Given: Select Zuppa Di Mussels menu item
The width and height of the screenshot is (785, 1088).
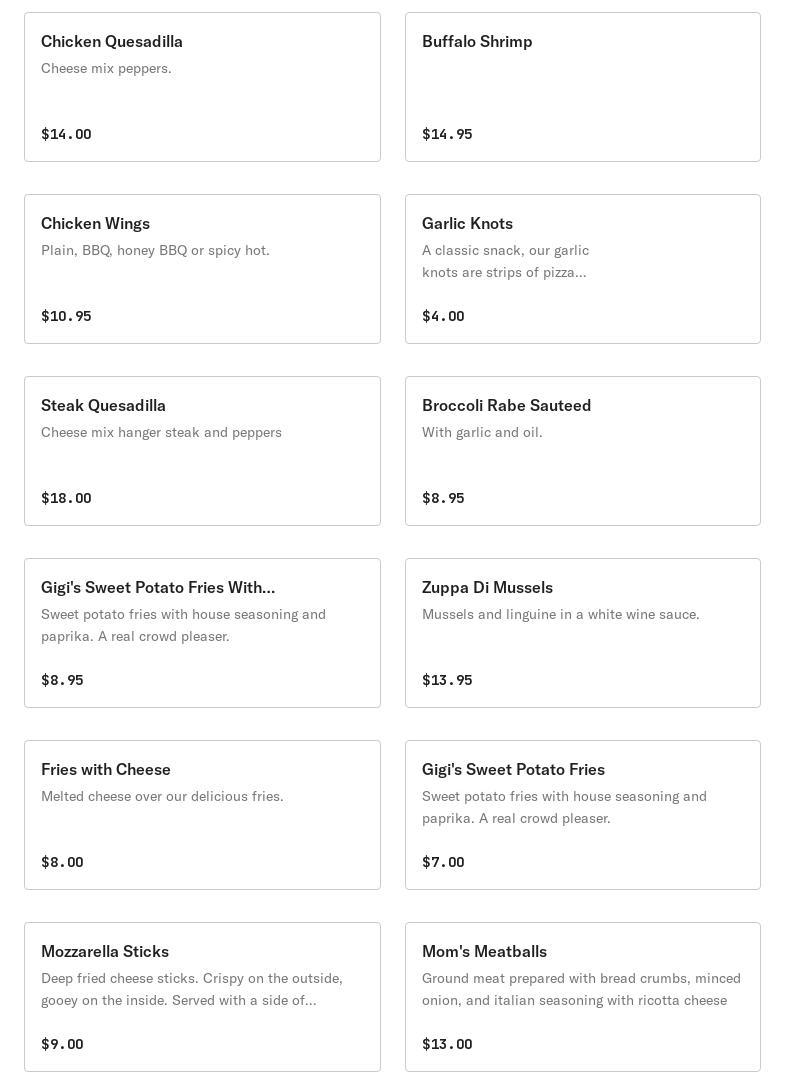Looking at the screenshot, I should click(582, 633).
